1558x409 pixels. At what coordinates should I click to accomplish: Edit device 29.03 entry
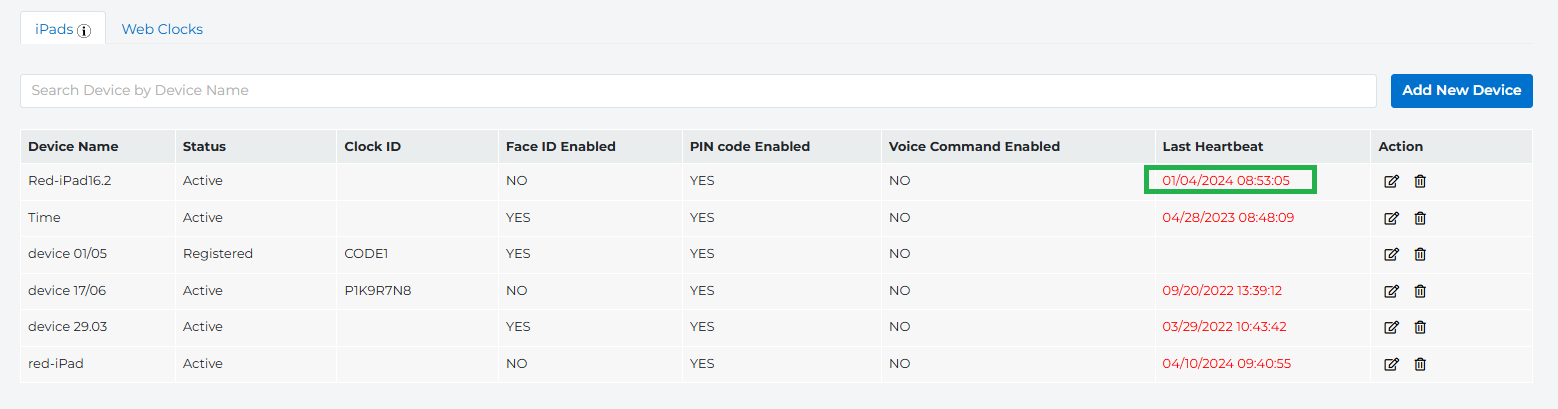point(1390,327)
